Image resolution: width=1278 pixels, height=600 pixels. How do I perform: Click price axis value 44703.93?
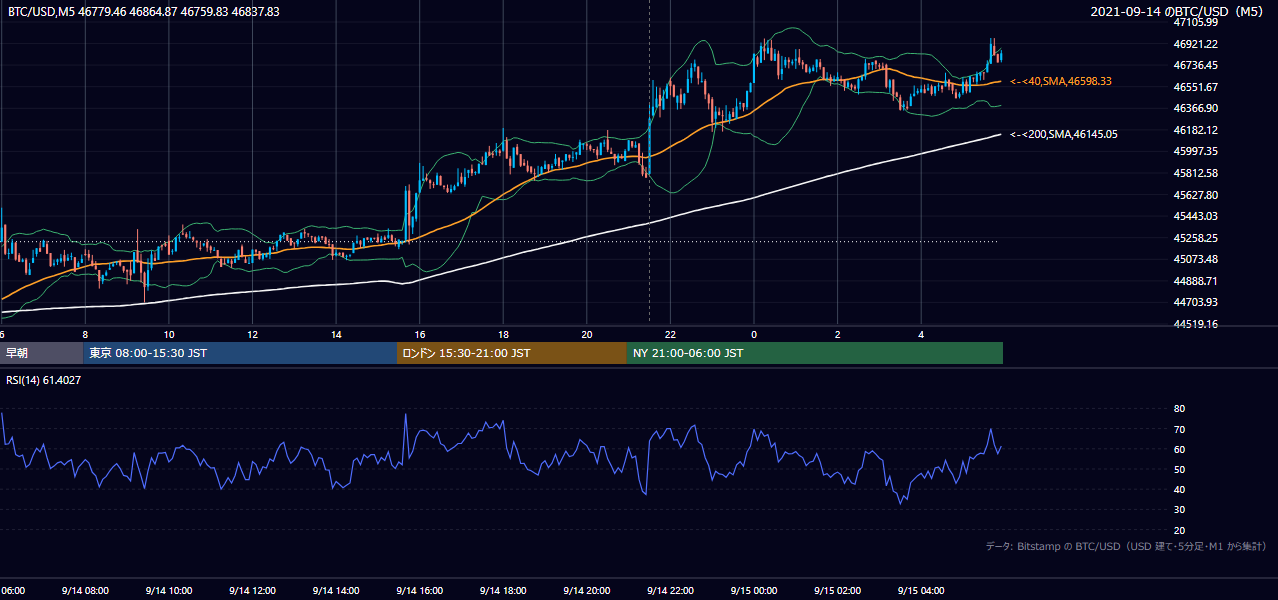(x=1195, y=302)
